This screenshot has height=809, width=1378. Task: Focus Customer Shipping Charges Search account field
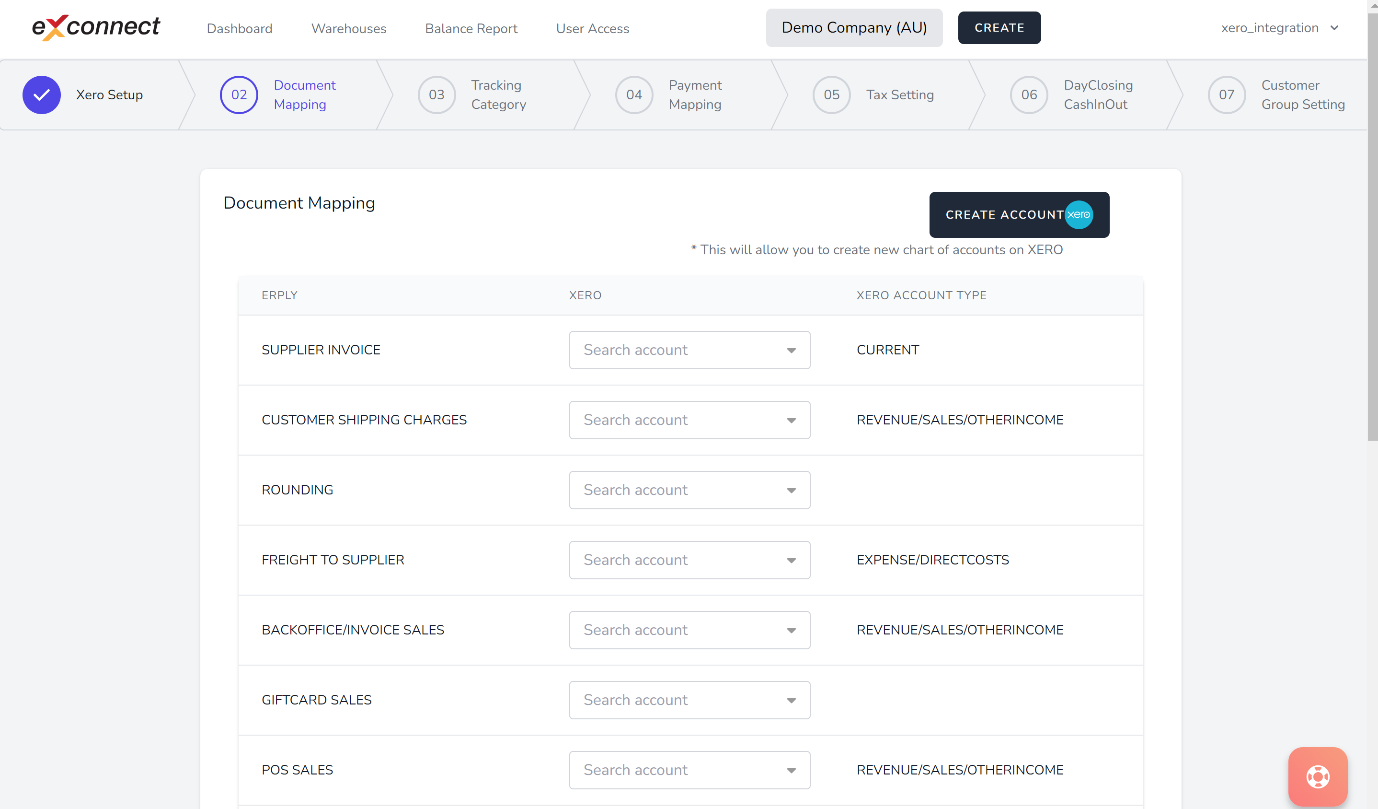click(x=690, y=420)
